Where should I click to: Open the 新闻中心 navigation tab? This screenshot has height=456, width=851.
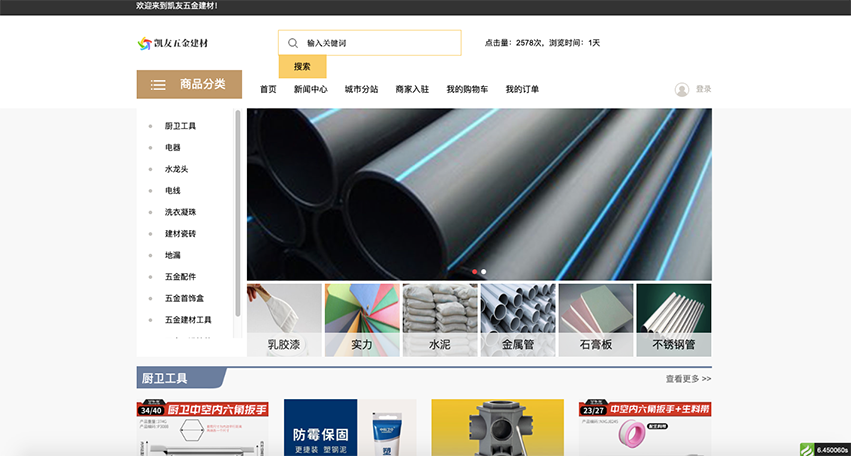(x=311, y=89)
